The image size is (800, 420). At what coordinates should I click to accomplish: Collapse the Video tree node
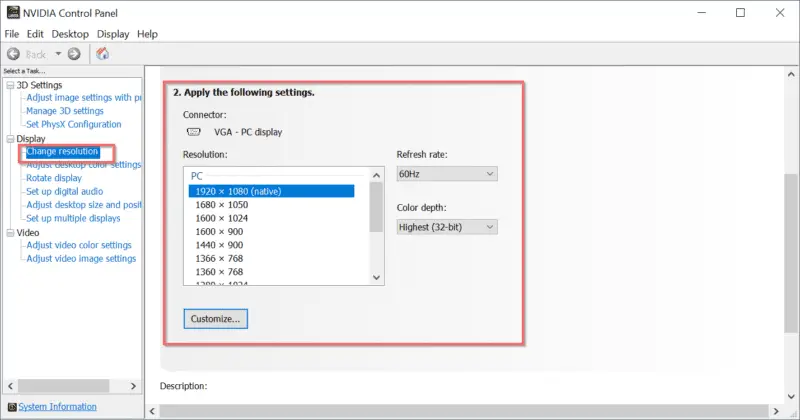[10, 233]
